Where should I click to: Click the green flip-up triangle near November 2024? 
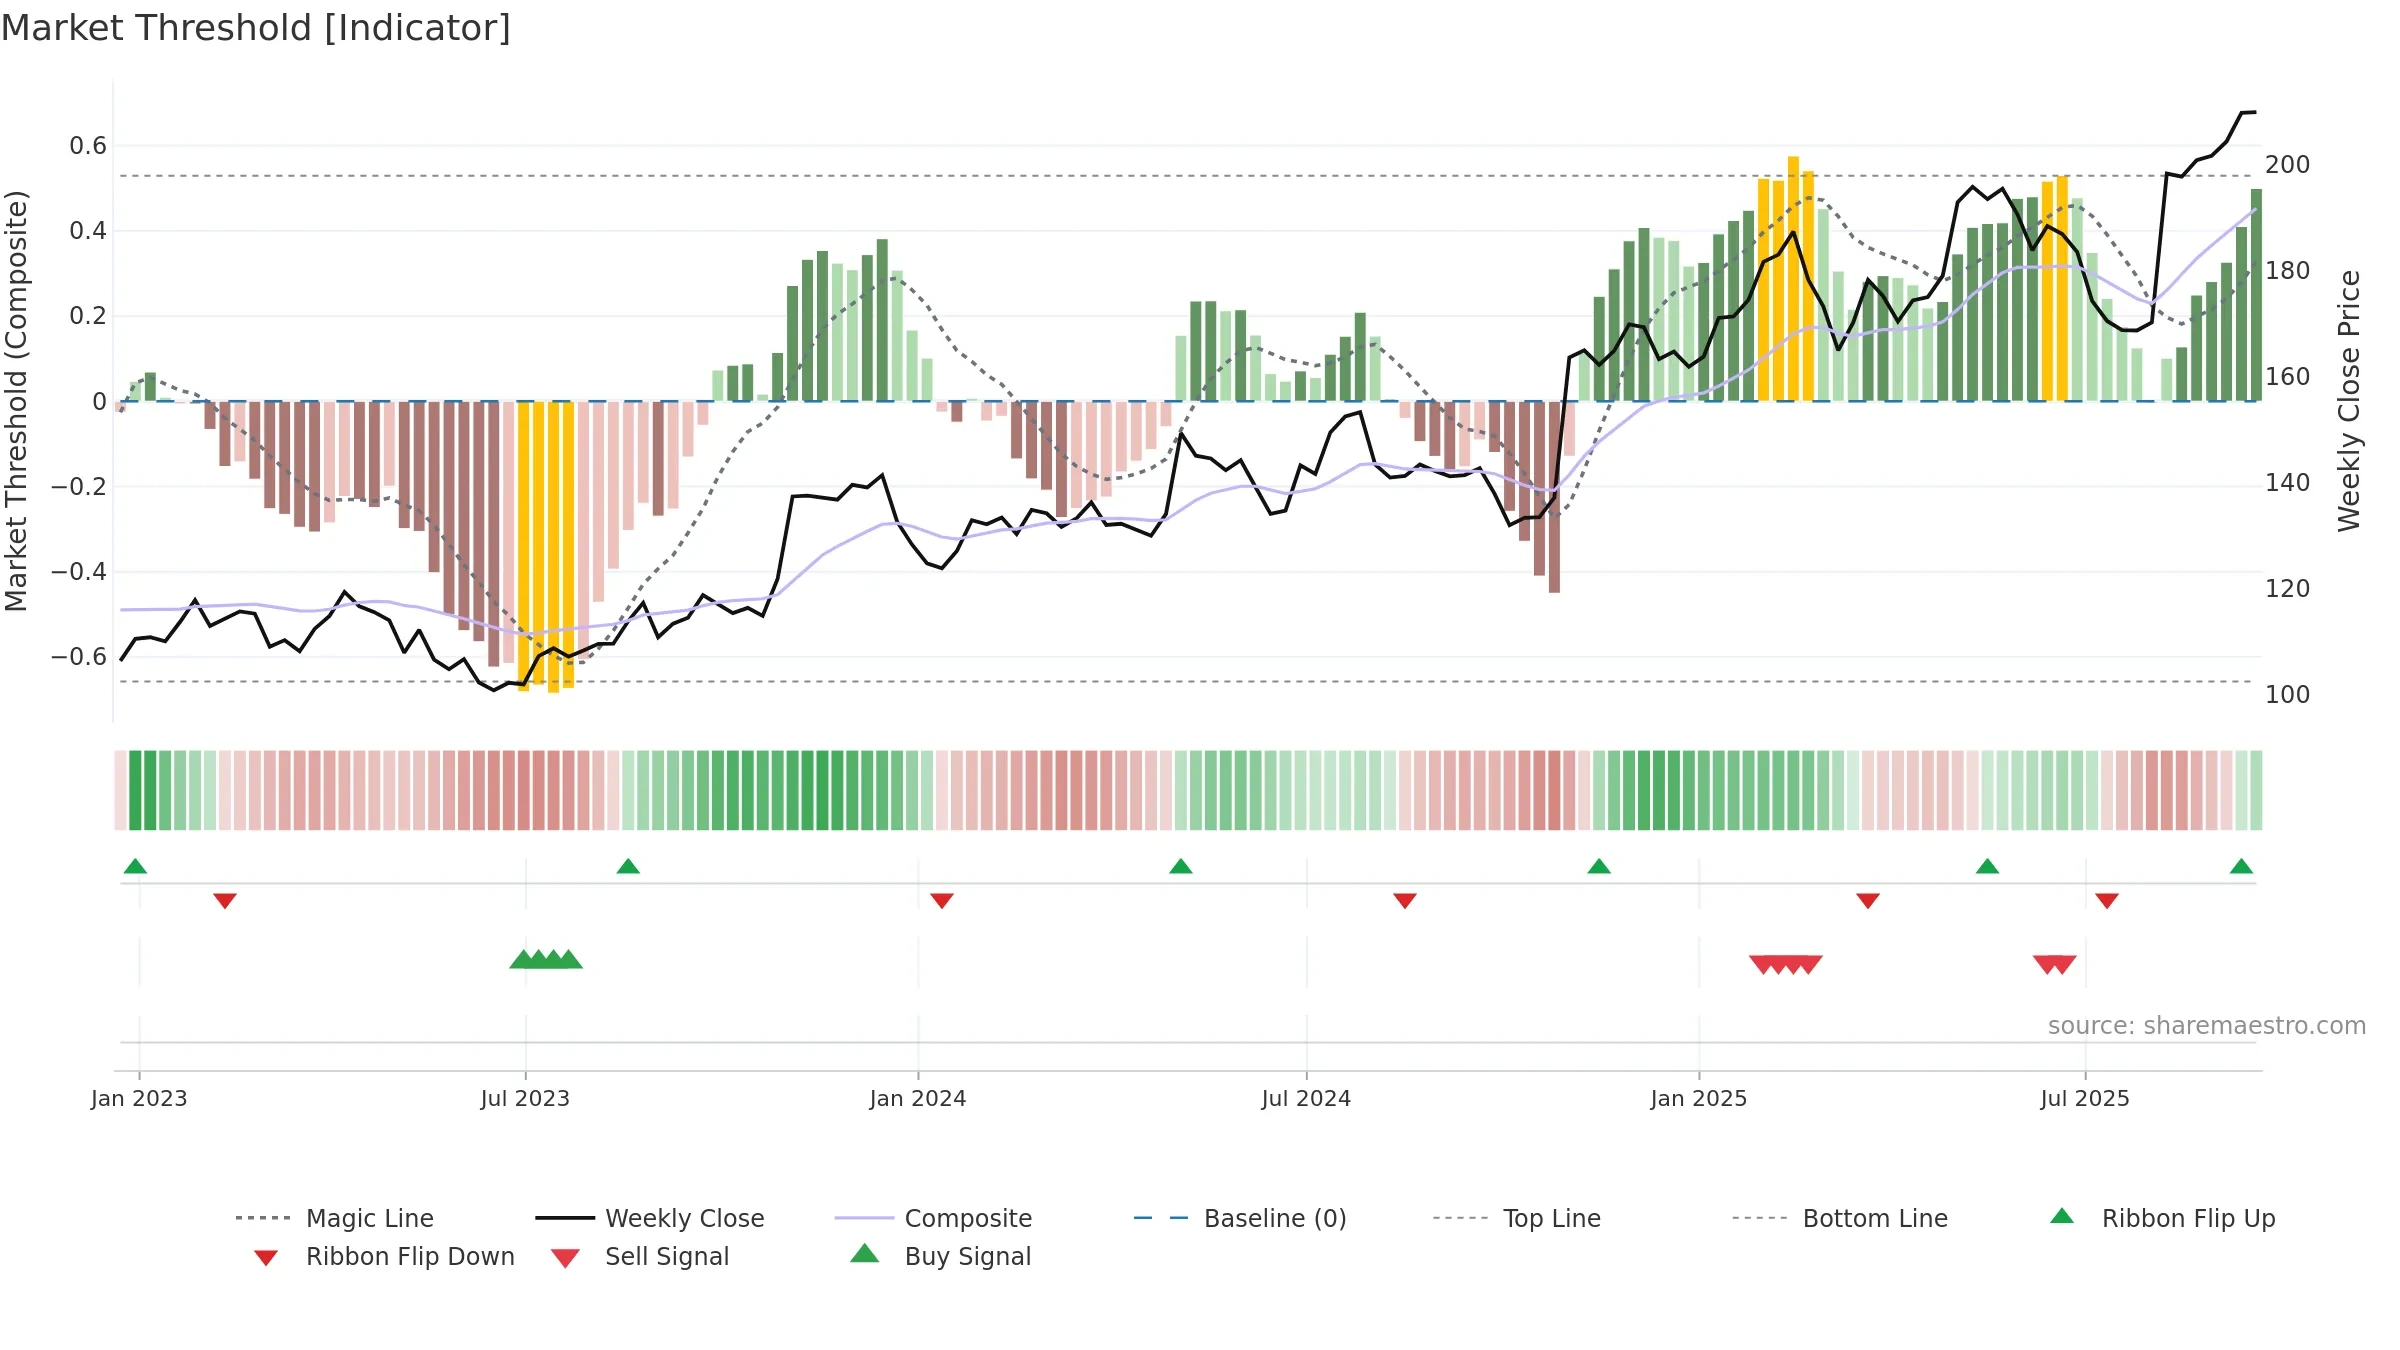[x=1599, y=866]
